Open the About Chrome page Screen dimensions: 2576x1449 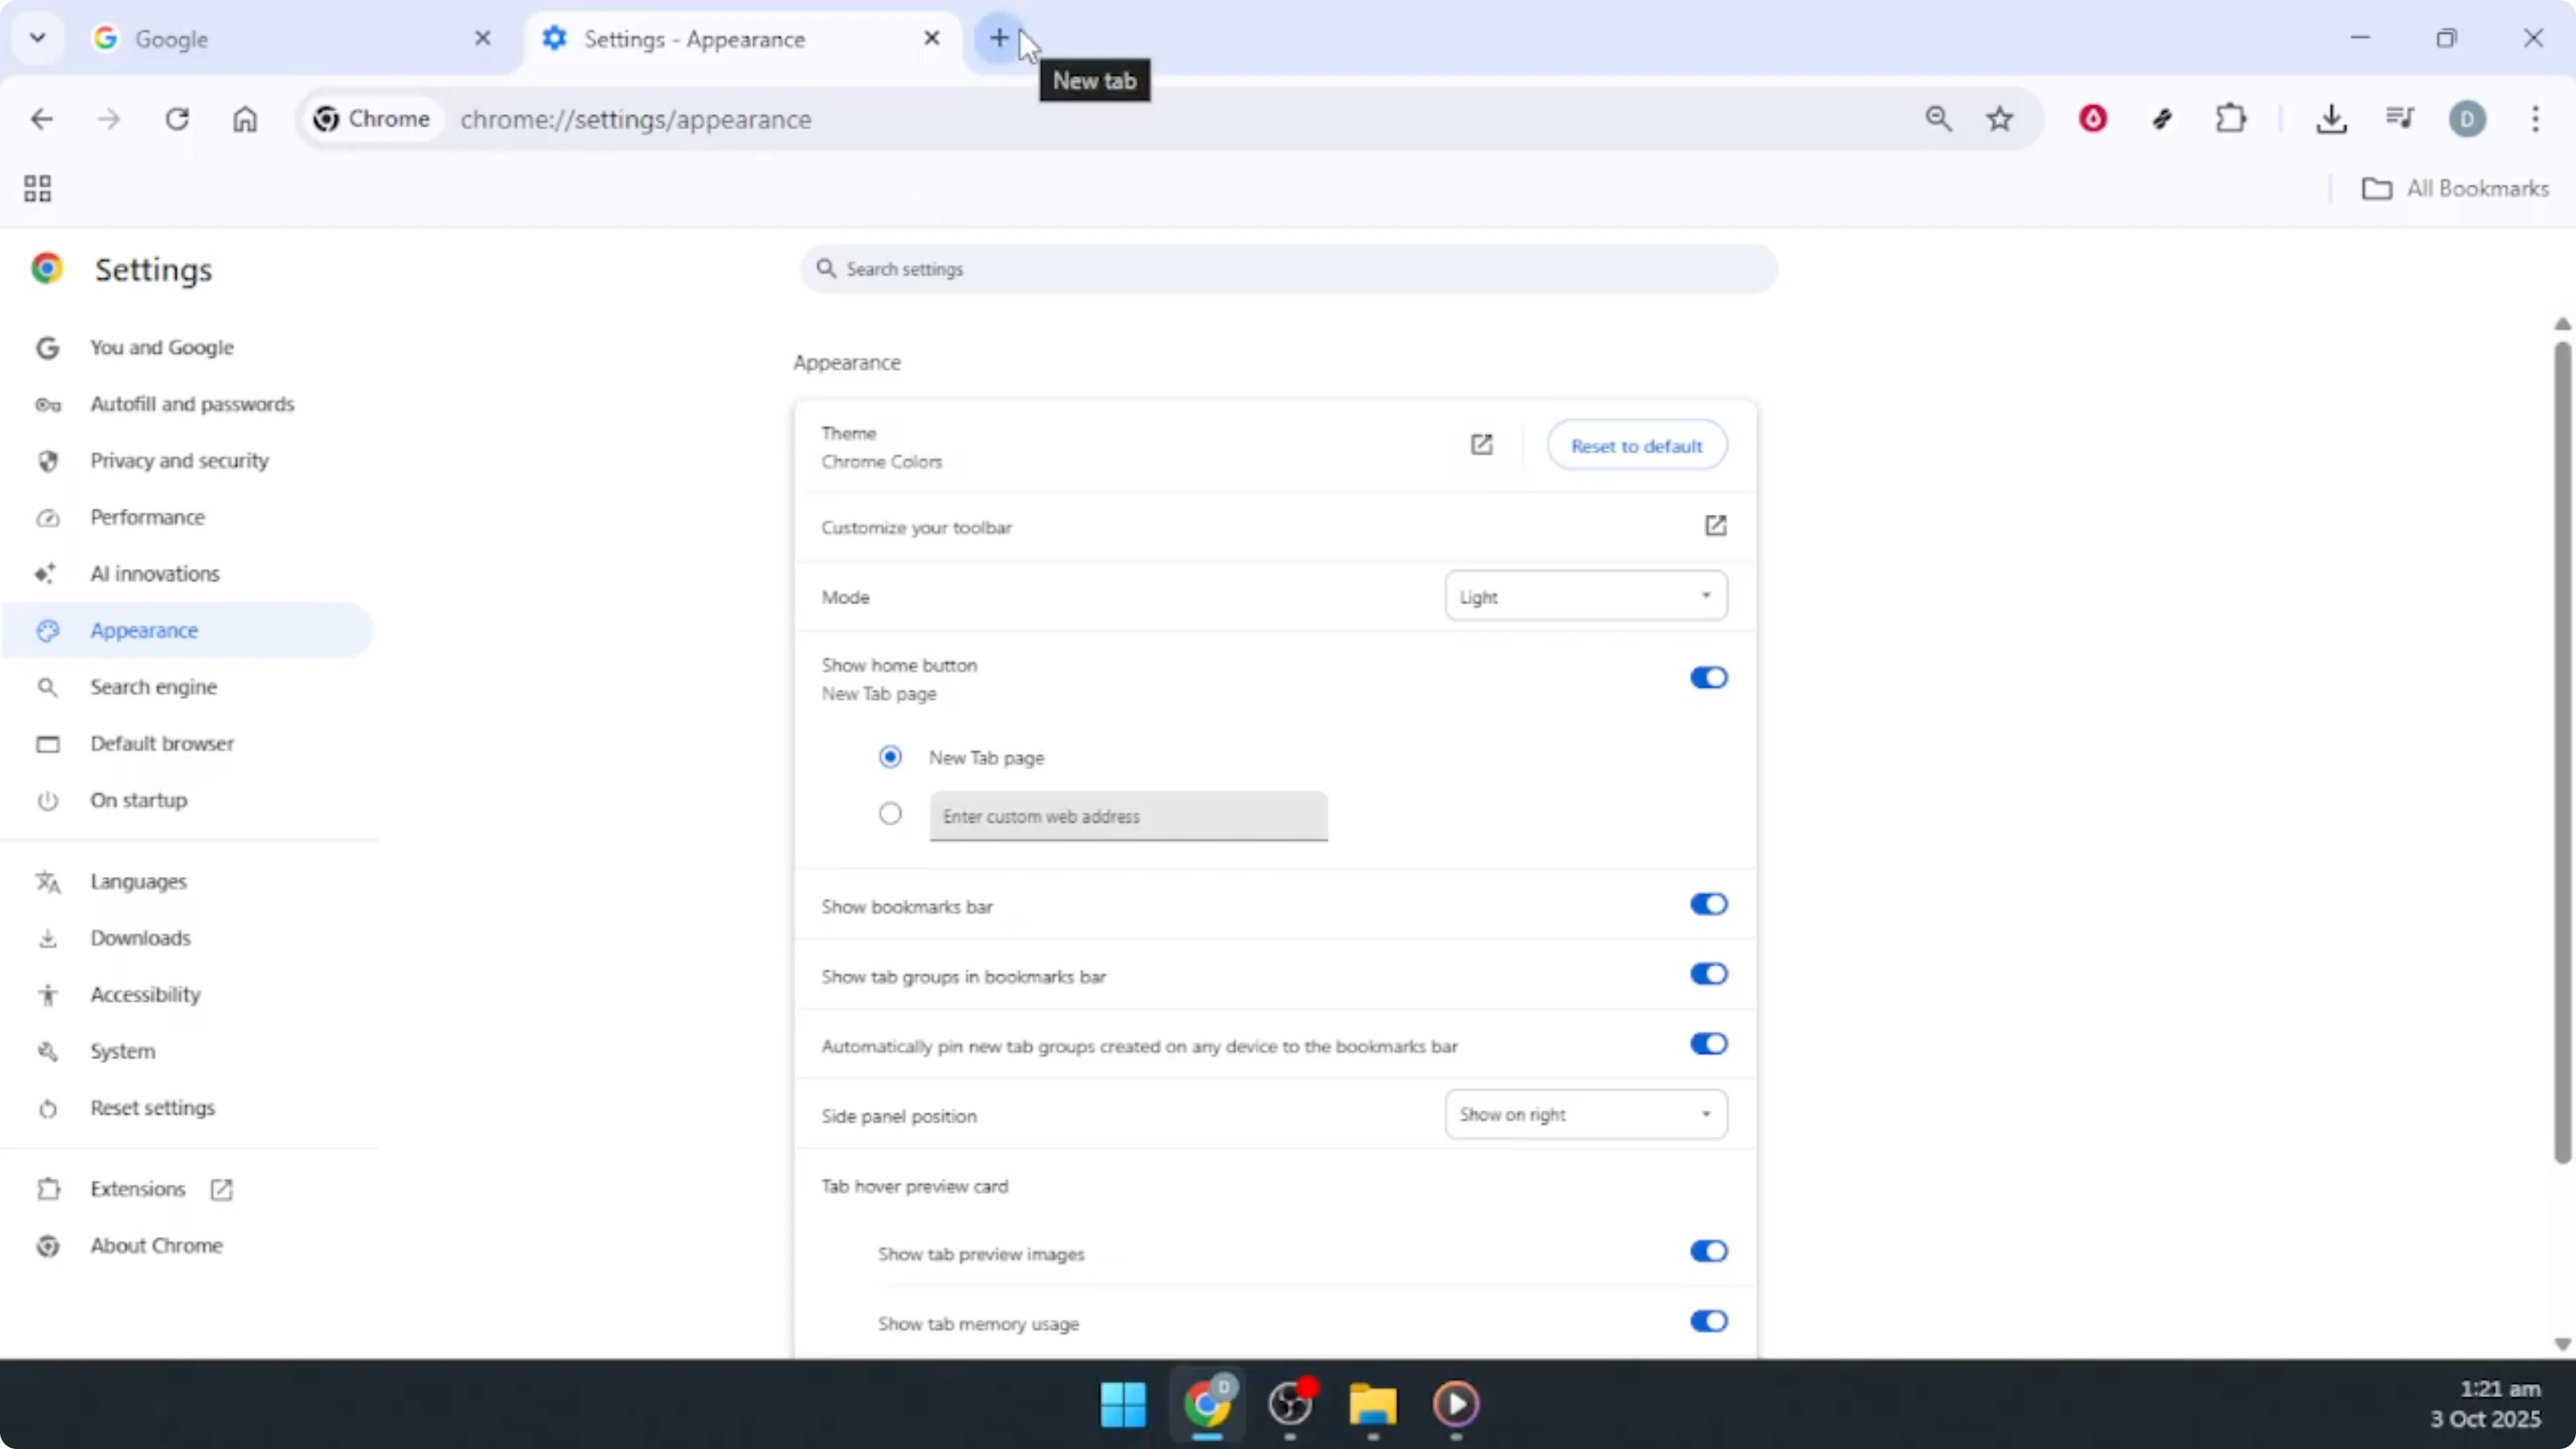(155, 1245)
